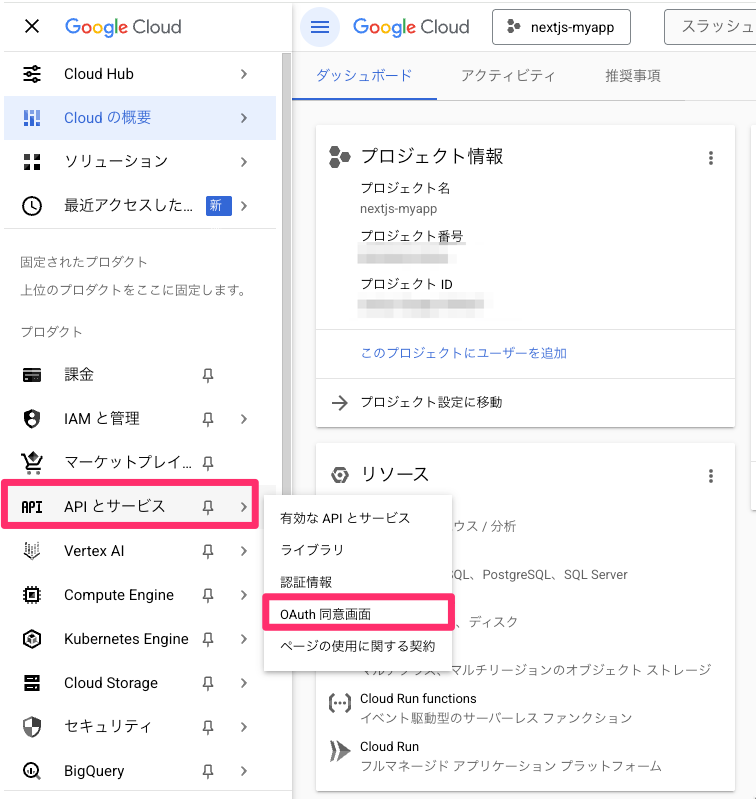The width and height of the screenshot is (756, 799).
Task: Expand the ソリューション submenu chevron
Action: pyautogui.click(x=244, y=162)
